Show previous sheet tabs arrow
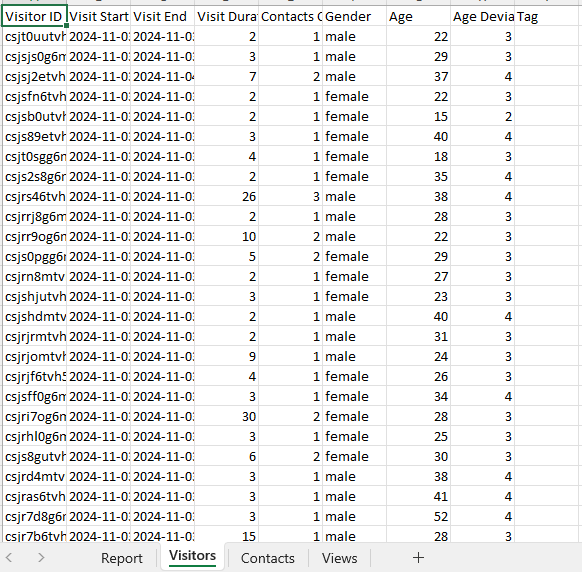 tap(10, 558)
